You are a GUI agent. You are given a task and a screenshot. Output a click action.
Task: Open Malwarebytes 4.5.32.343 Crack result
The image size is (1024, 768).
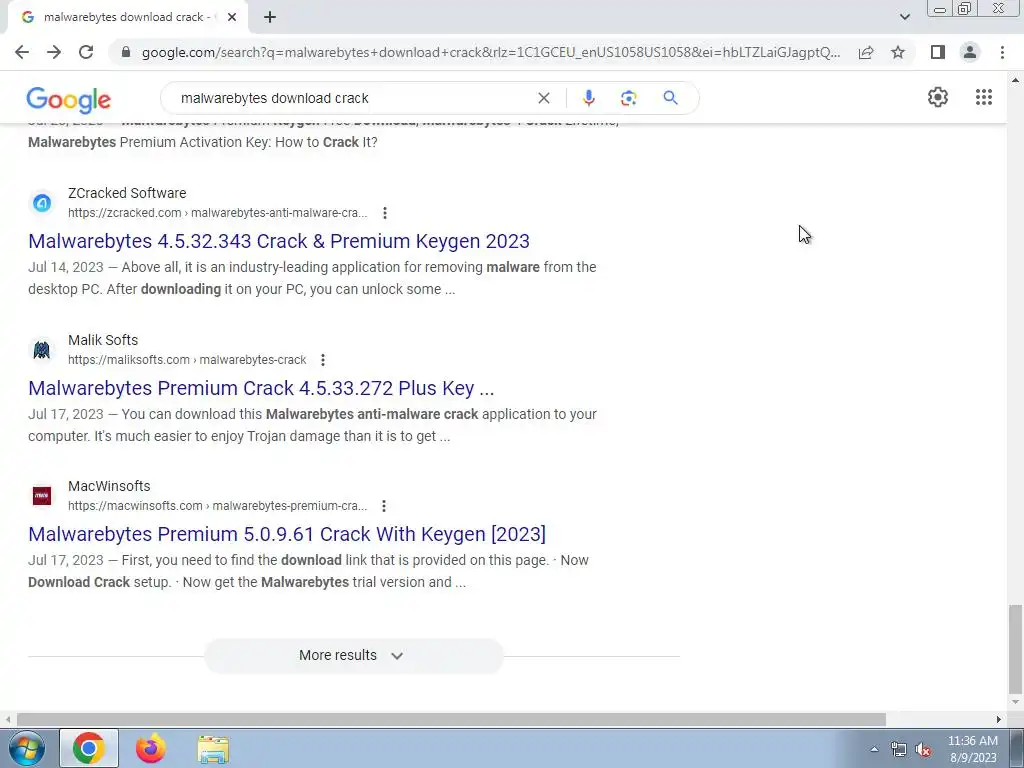pos(279,241)
